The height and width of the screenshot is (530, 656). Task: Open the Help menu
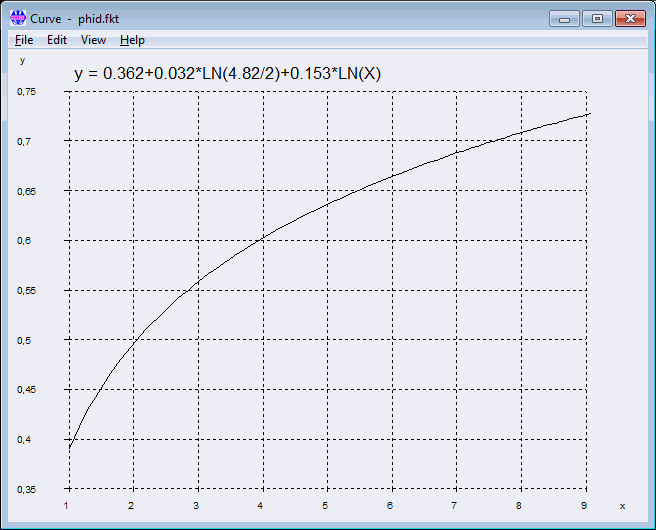132,40
